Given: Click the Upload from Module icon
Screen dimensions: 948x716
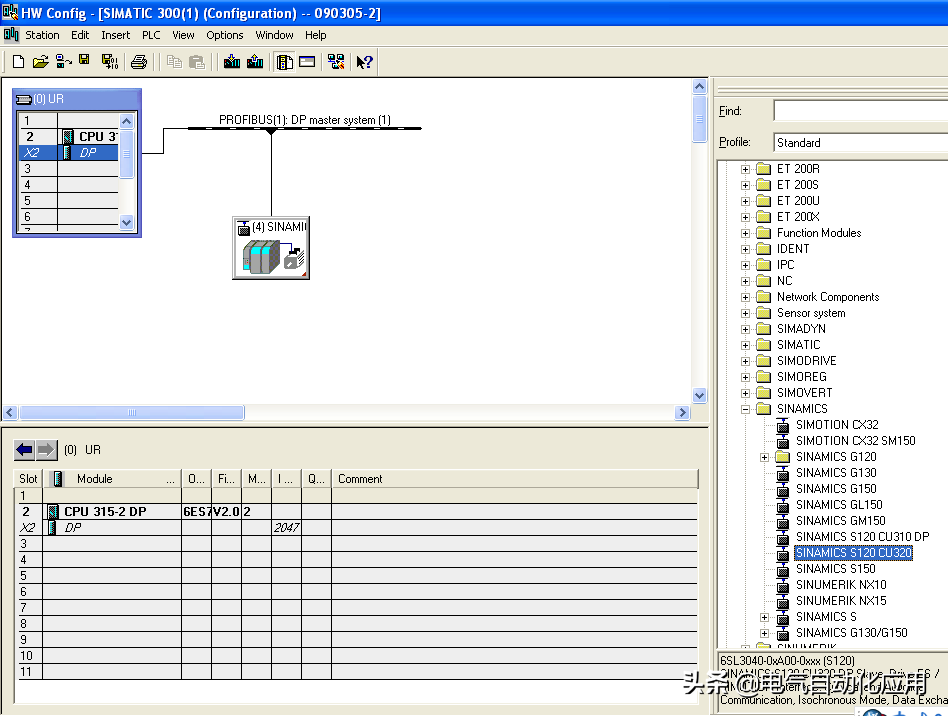Looking at the screenshot, I should click(255, 62).
